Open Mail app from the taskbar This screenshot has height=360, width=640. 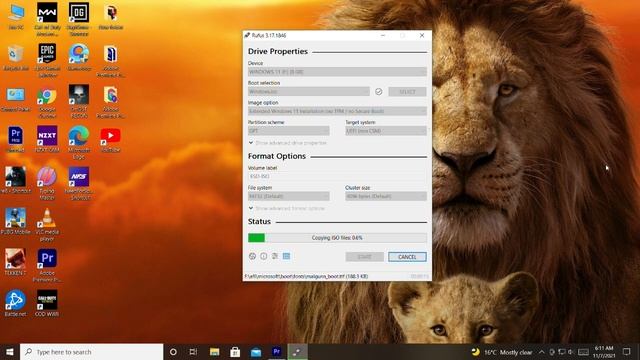click(x=256, y=352)
